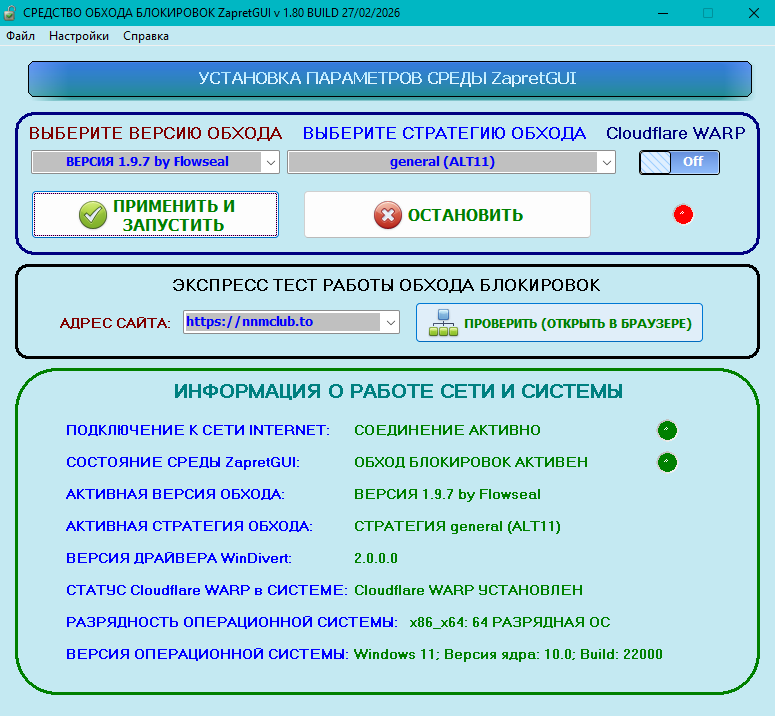
Task: Click the ZapretGUI state green indicator
Action: [667, 462]
